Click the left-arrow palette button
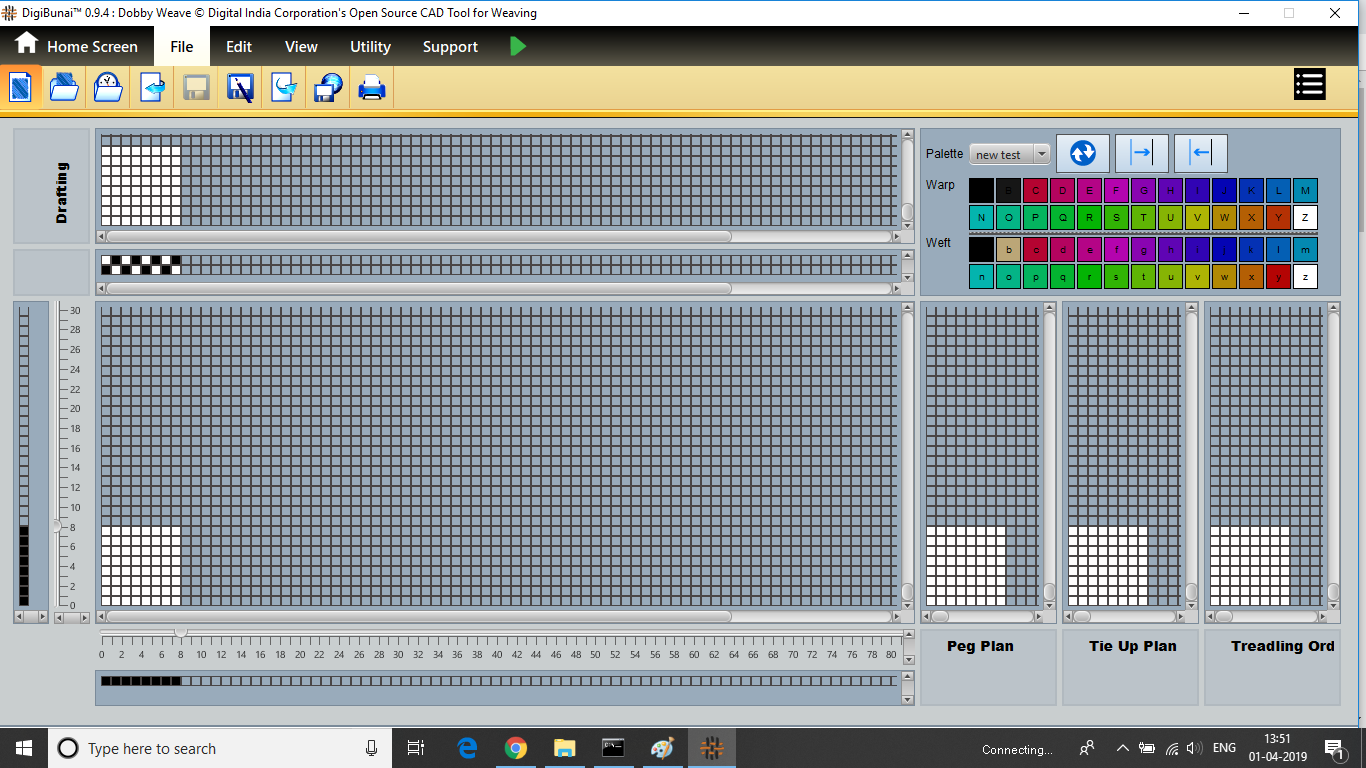Image resolution: width=1366 pixels, height=768 pixels. click(1200, 153)
